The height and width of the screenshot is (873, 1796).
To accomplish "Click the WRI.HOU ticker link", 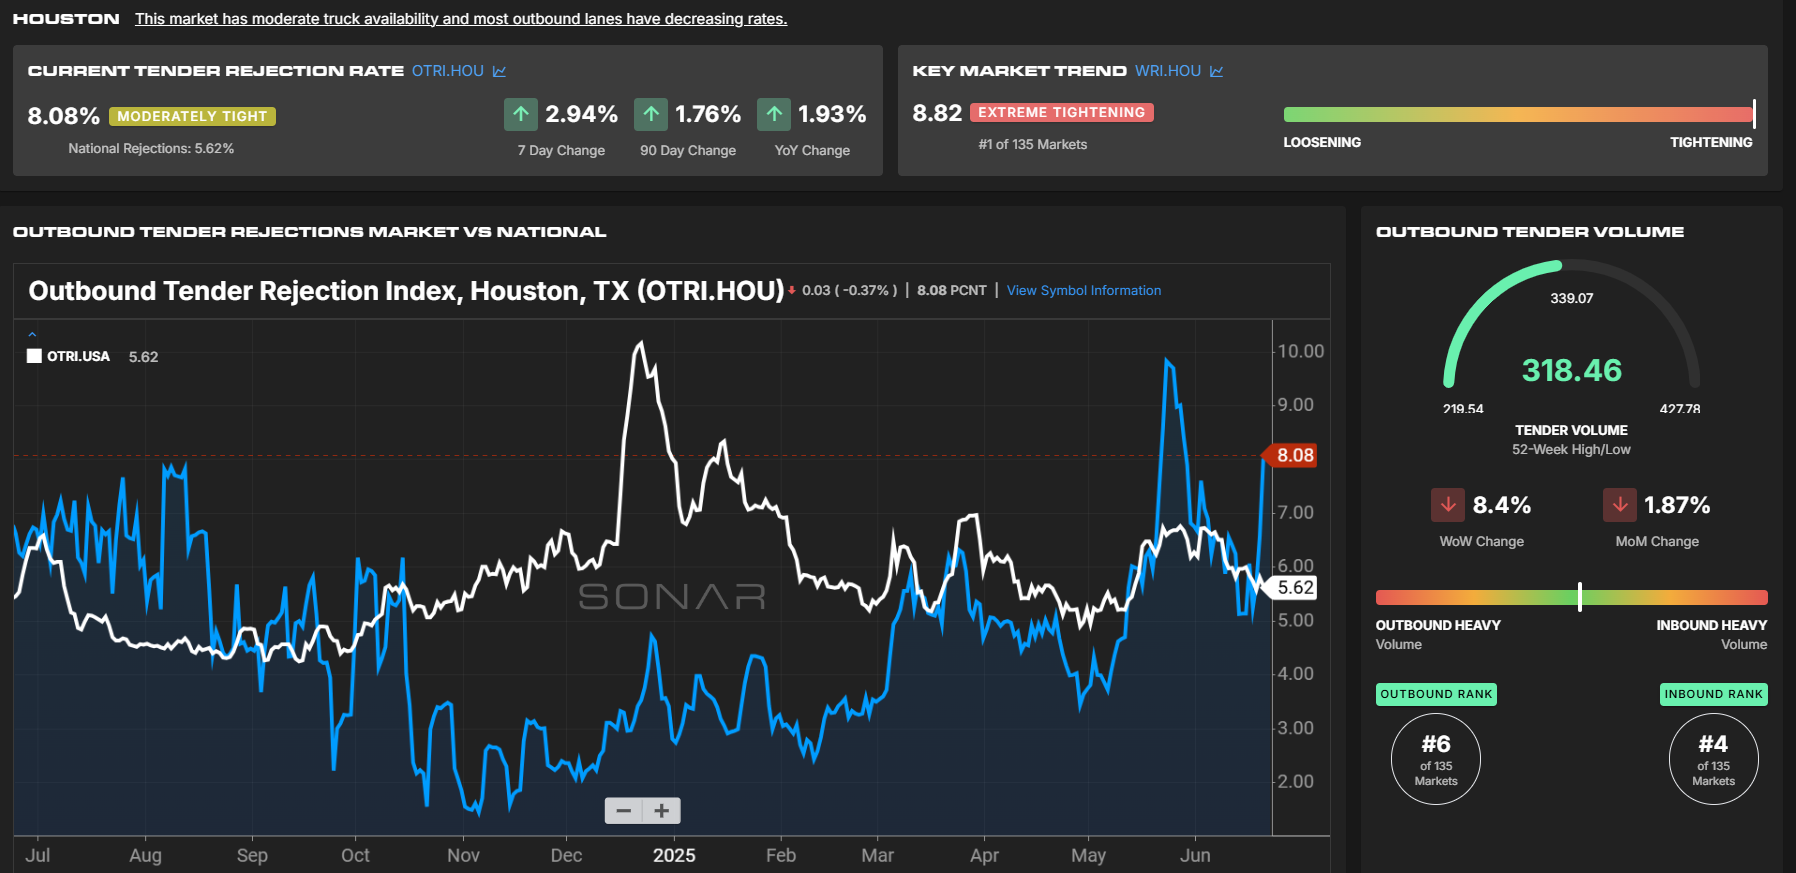I will click(1168, 71).
